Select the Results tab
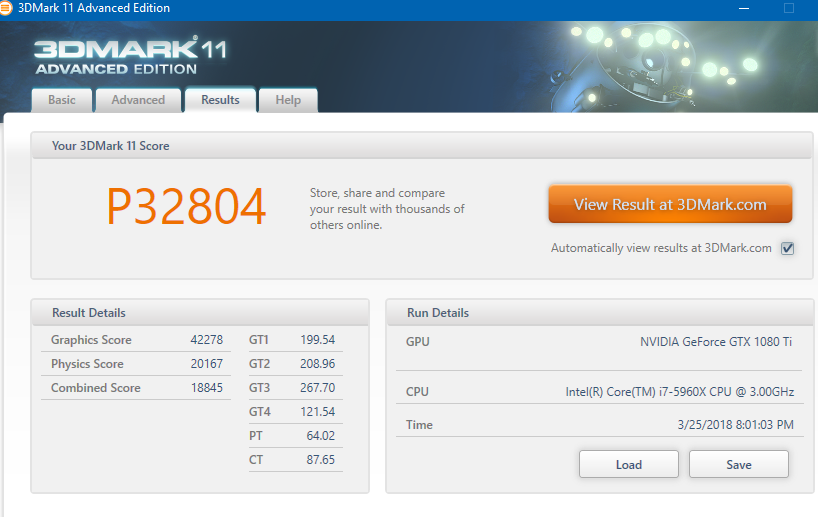 (220, 100)
